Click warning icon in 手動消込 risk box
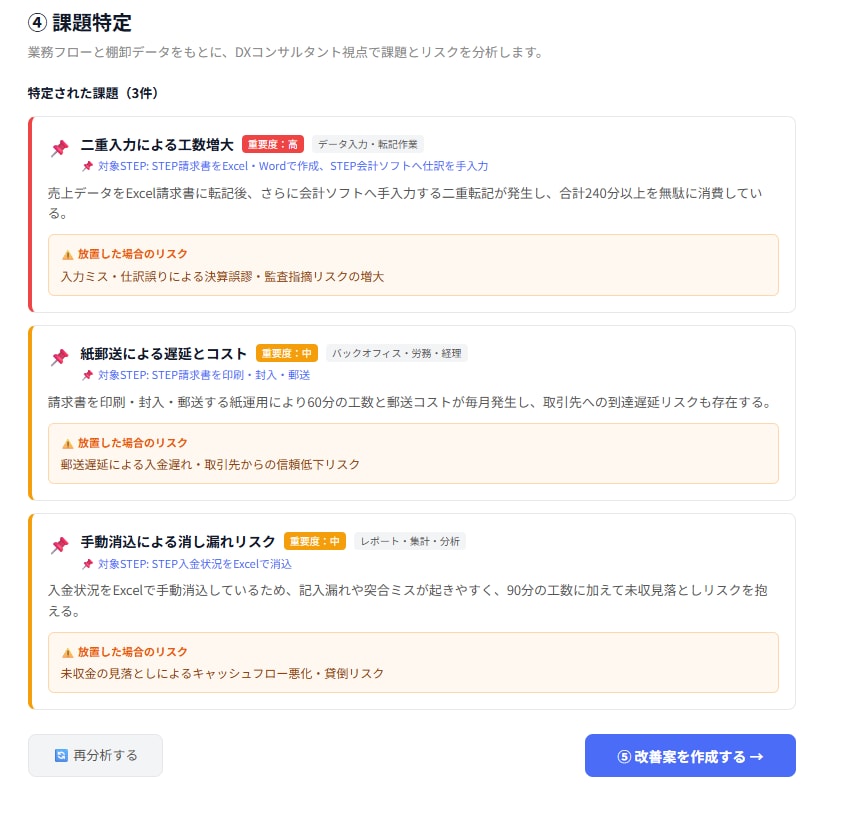Screen dimensions: 848x814 coord(68,652)
